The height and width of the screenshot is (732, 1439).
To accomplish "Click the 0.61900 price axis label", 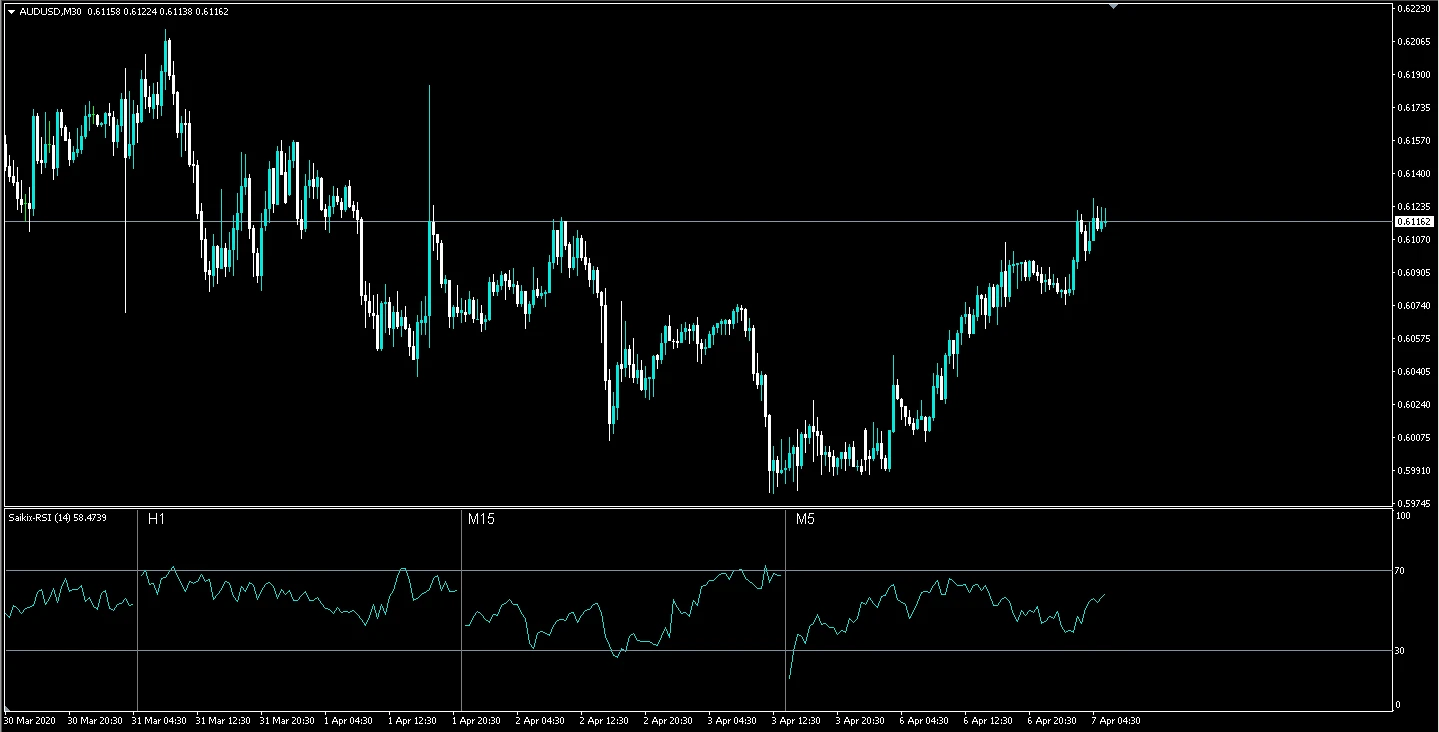I will [1413, 74].
